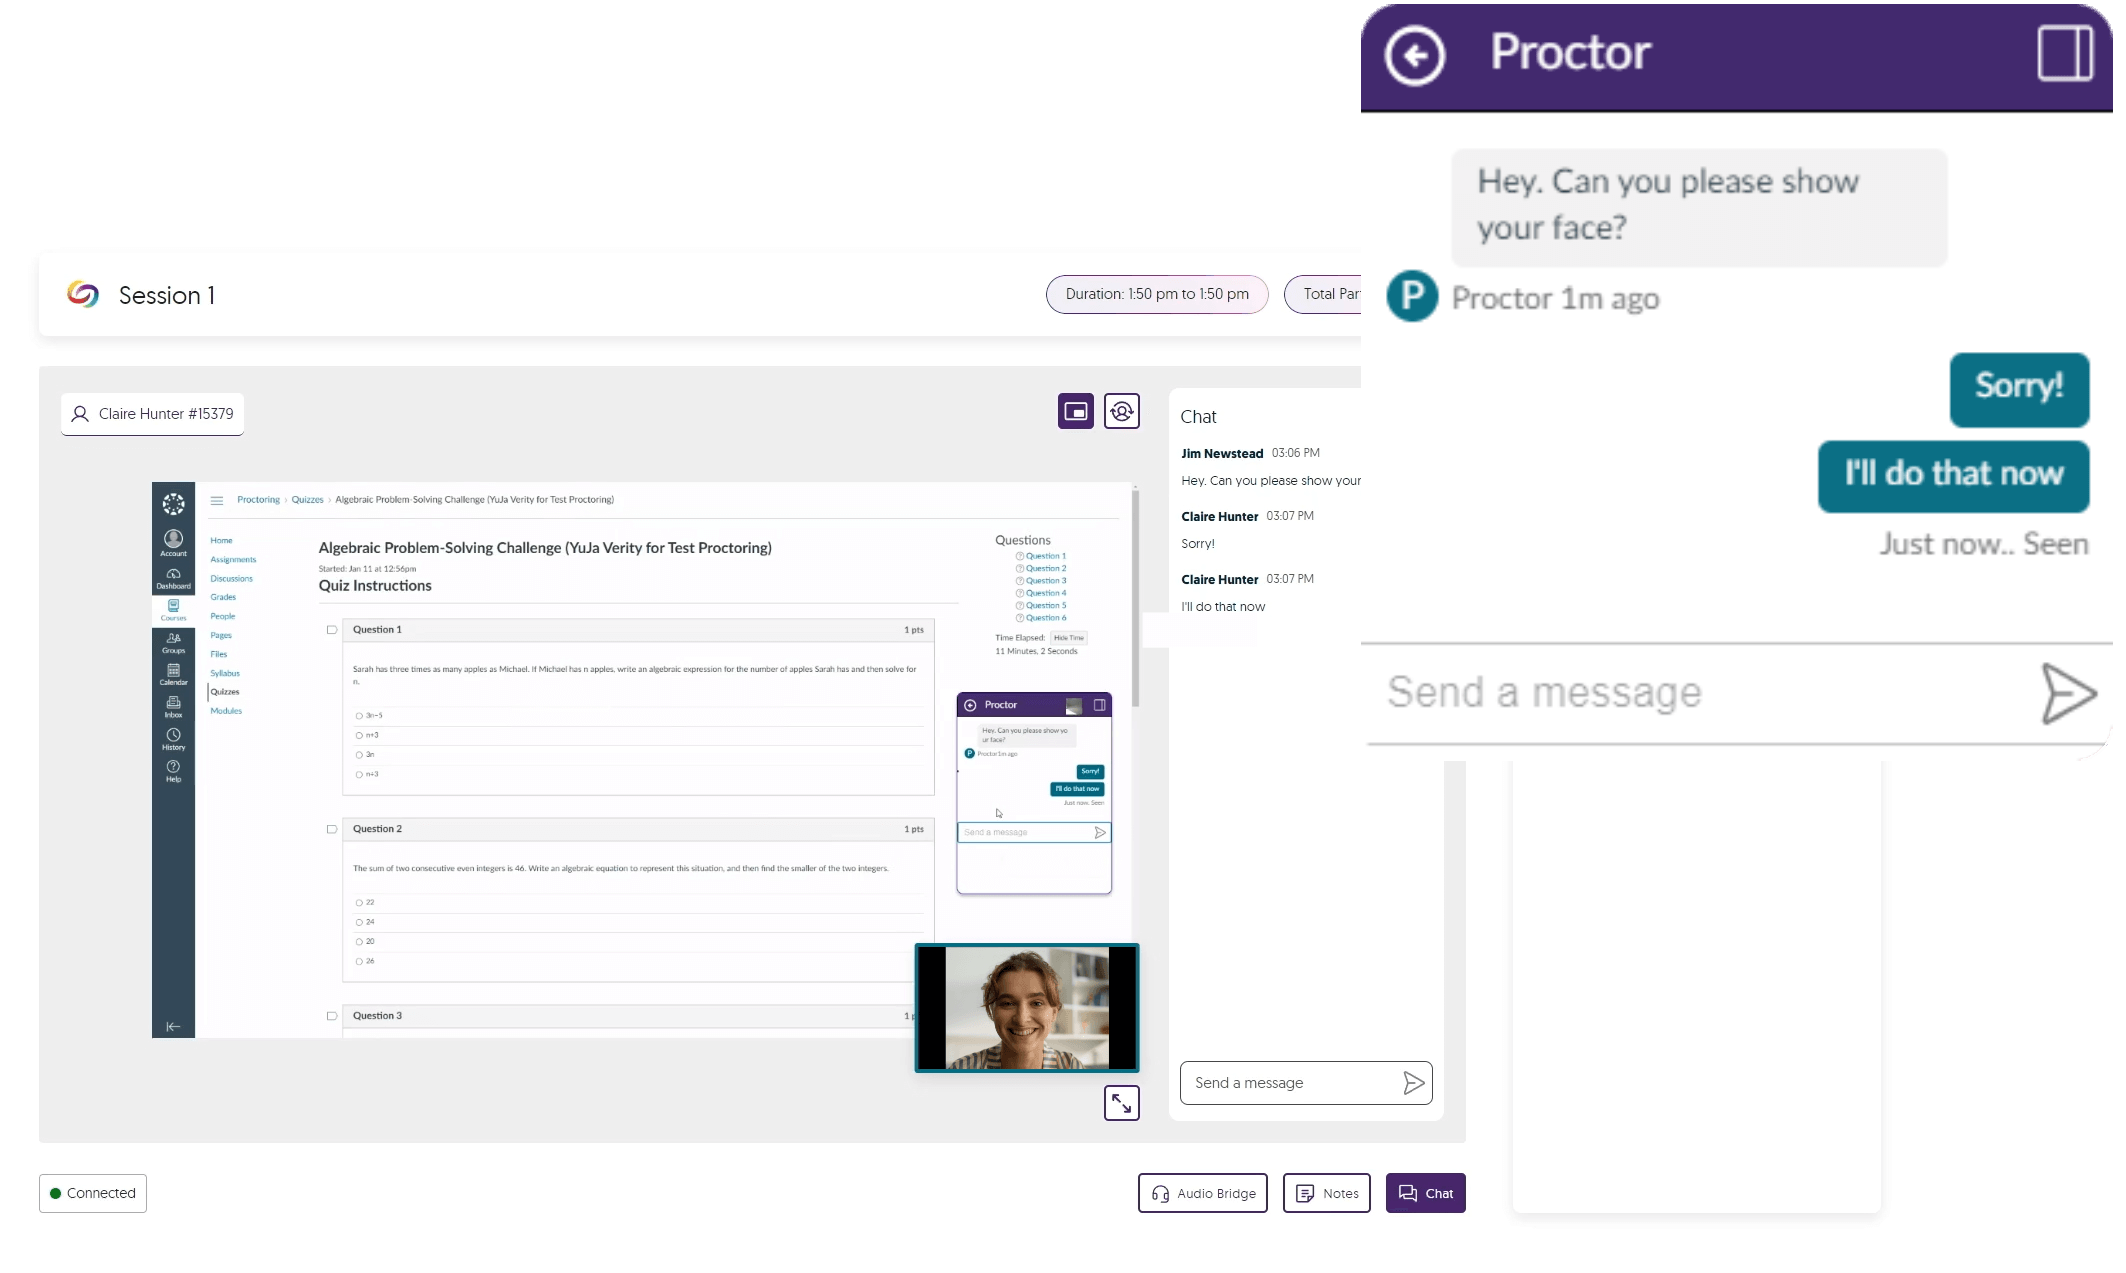Open the Notes panel
Screen dimensions: 2126x1273
pos(1327,1193)
